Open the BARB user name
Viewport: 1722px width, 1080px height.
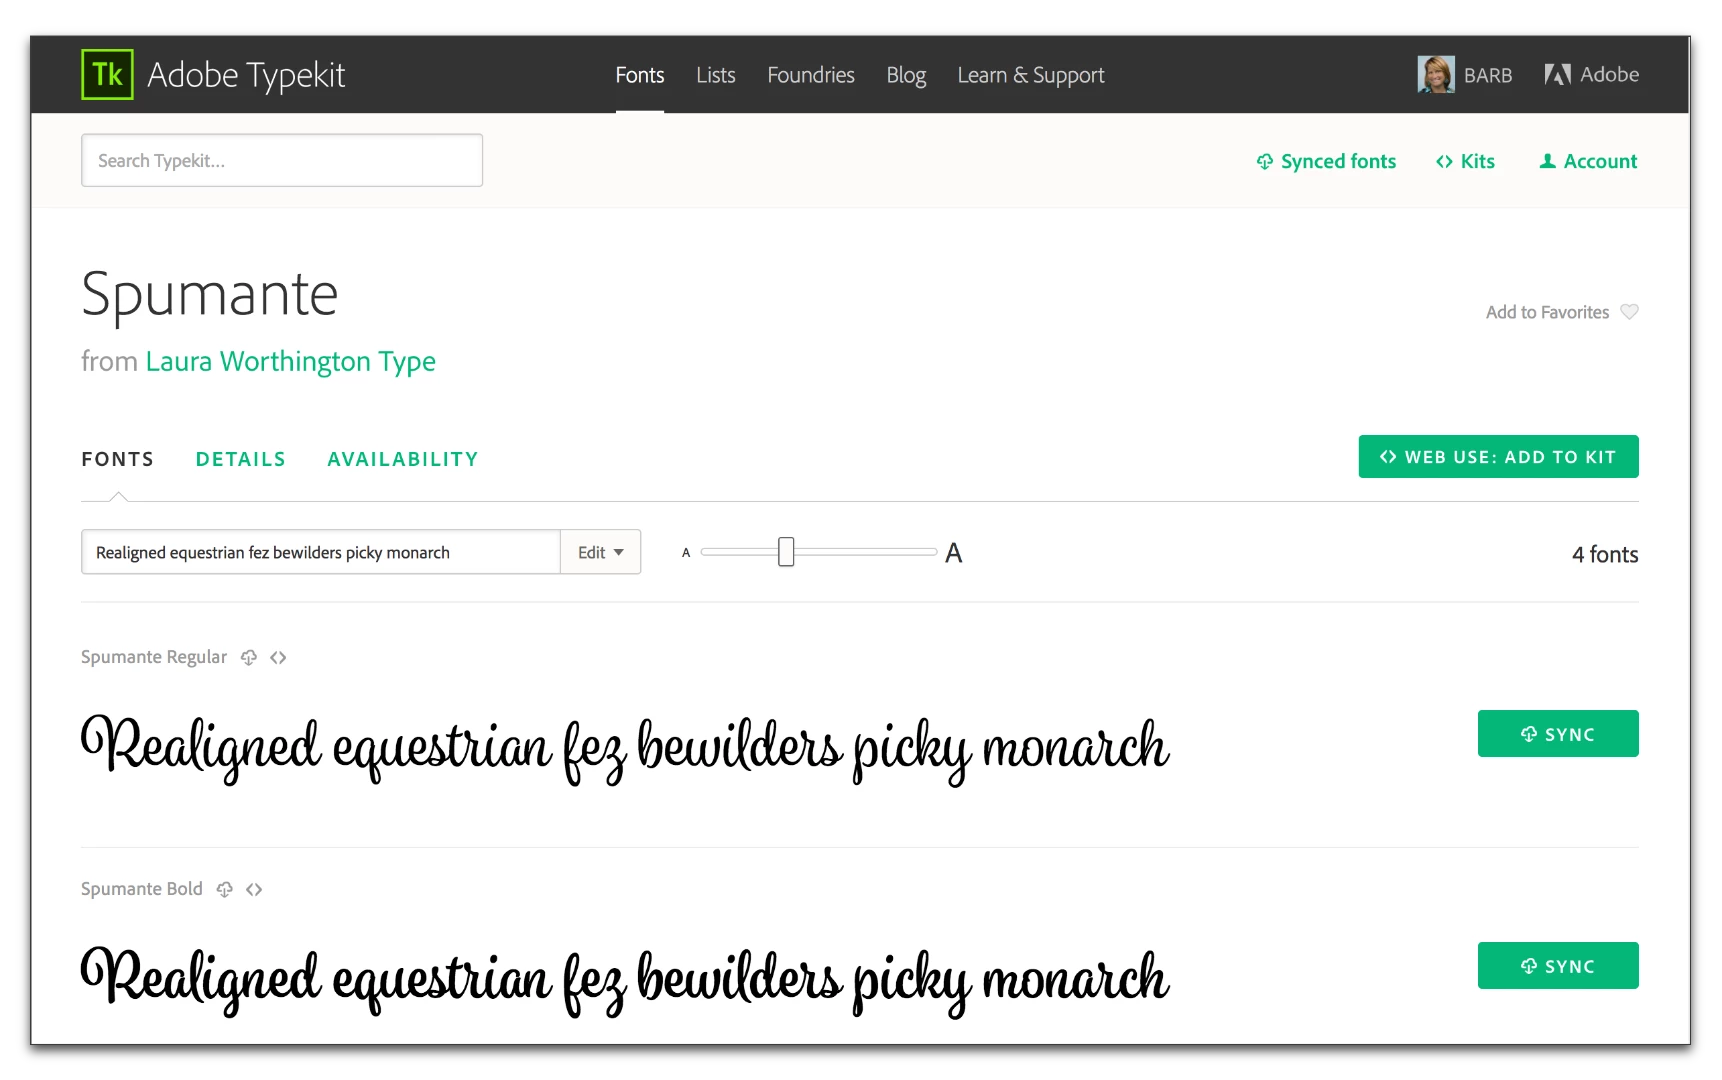pyautogui.click(x=1488, y=76)
